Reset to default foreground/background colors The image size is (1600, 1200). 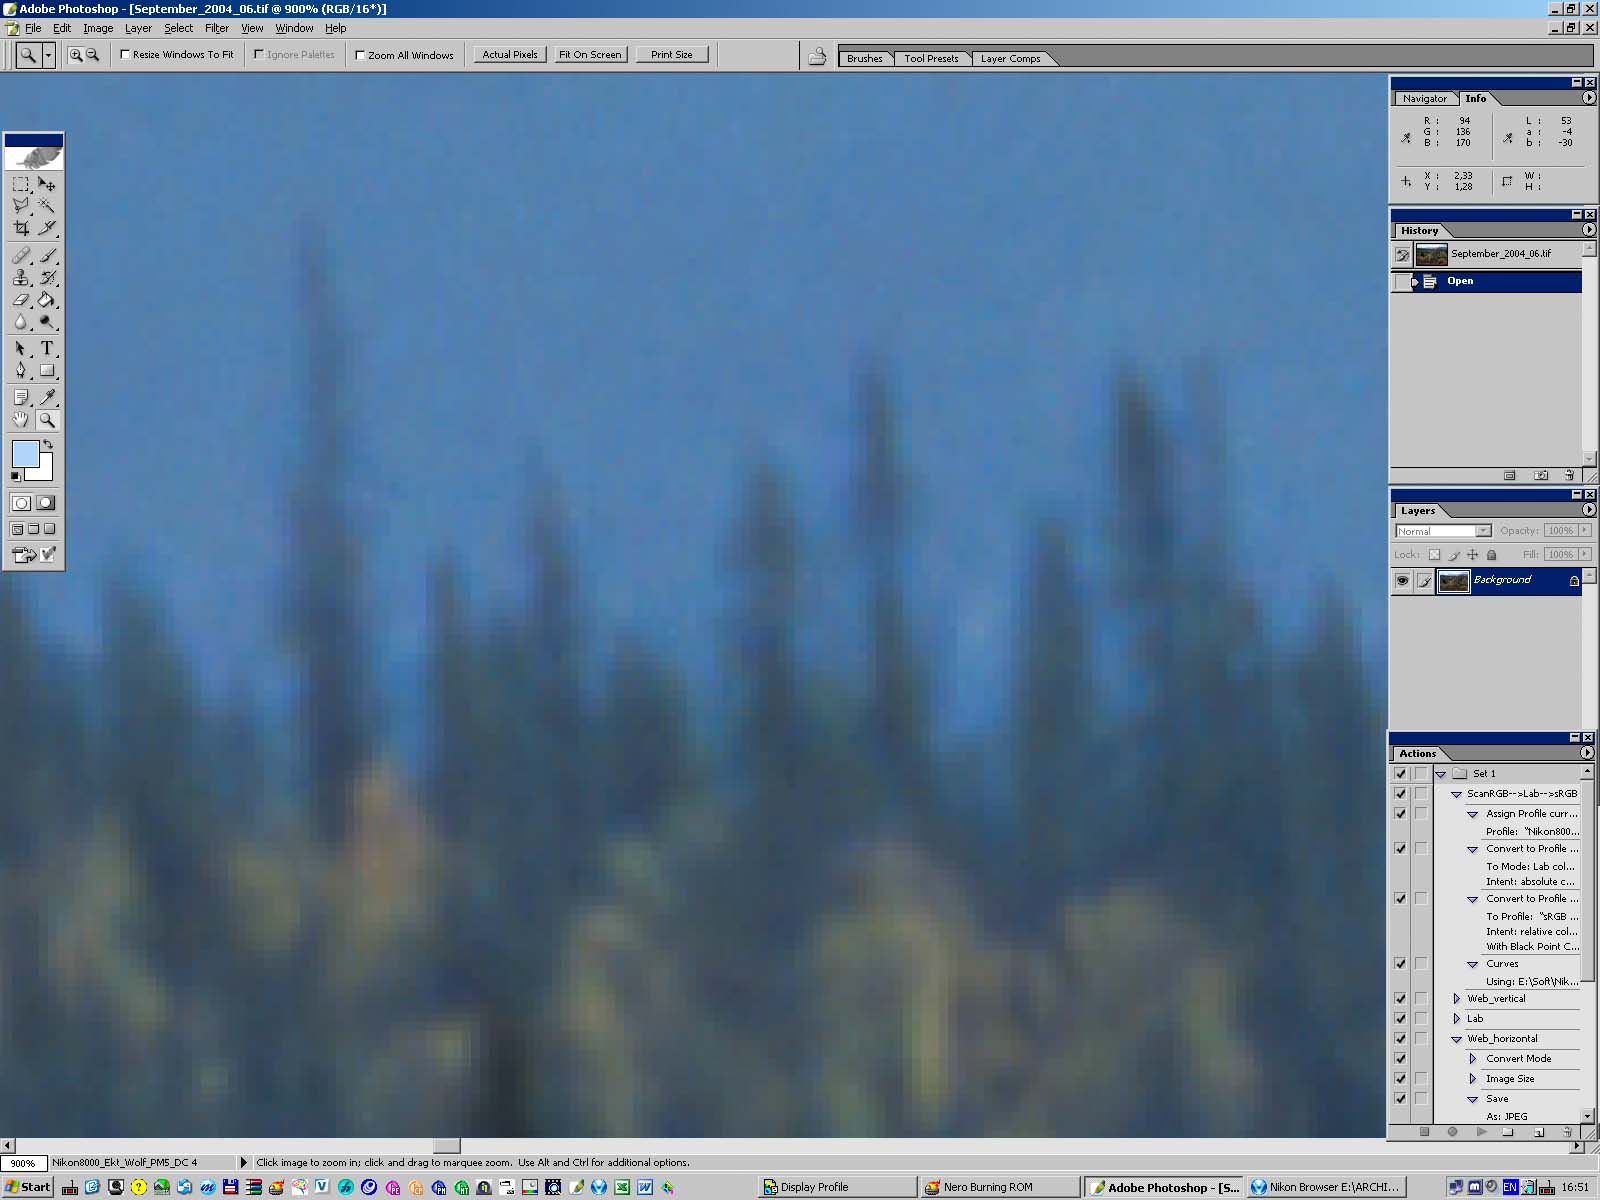coord(15,476)
